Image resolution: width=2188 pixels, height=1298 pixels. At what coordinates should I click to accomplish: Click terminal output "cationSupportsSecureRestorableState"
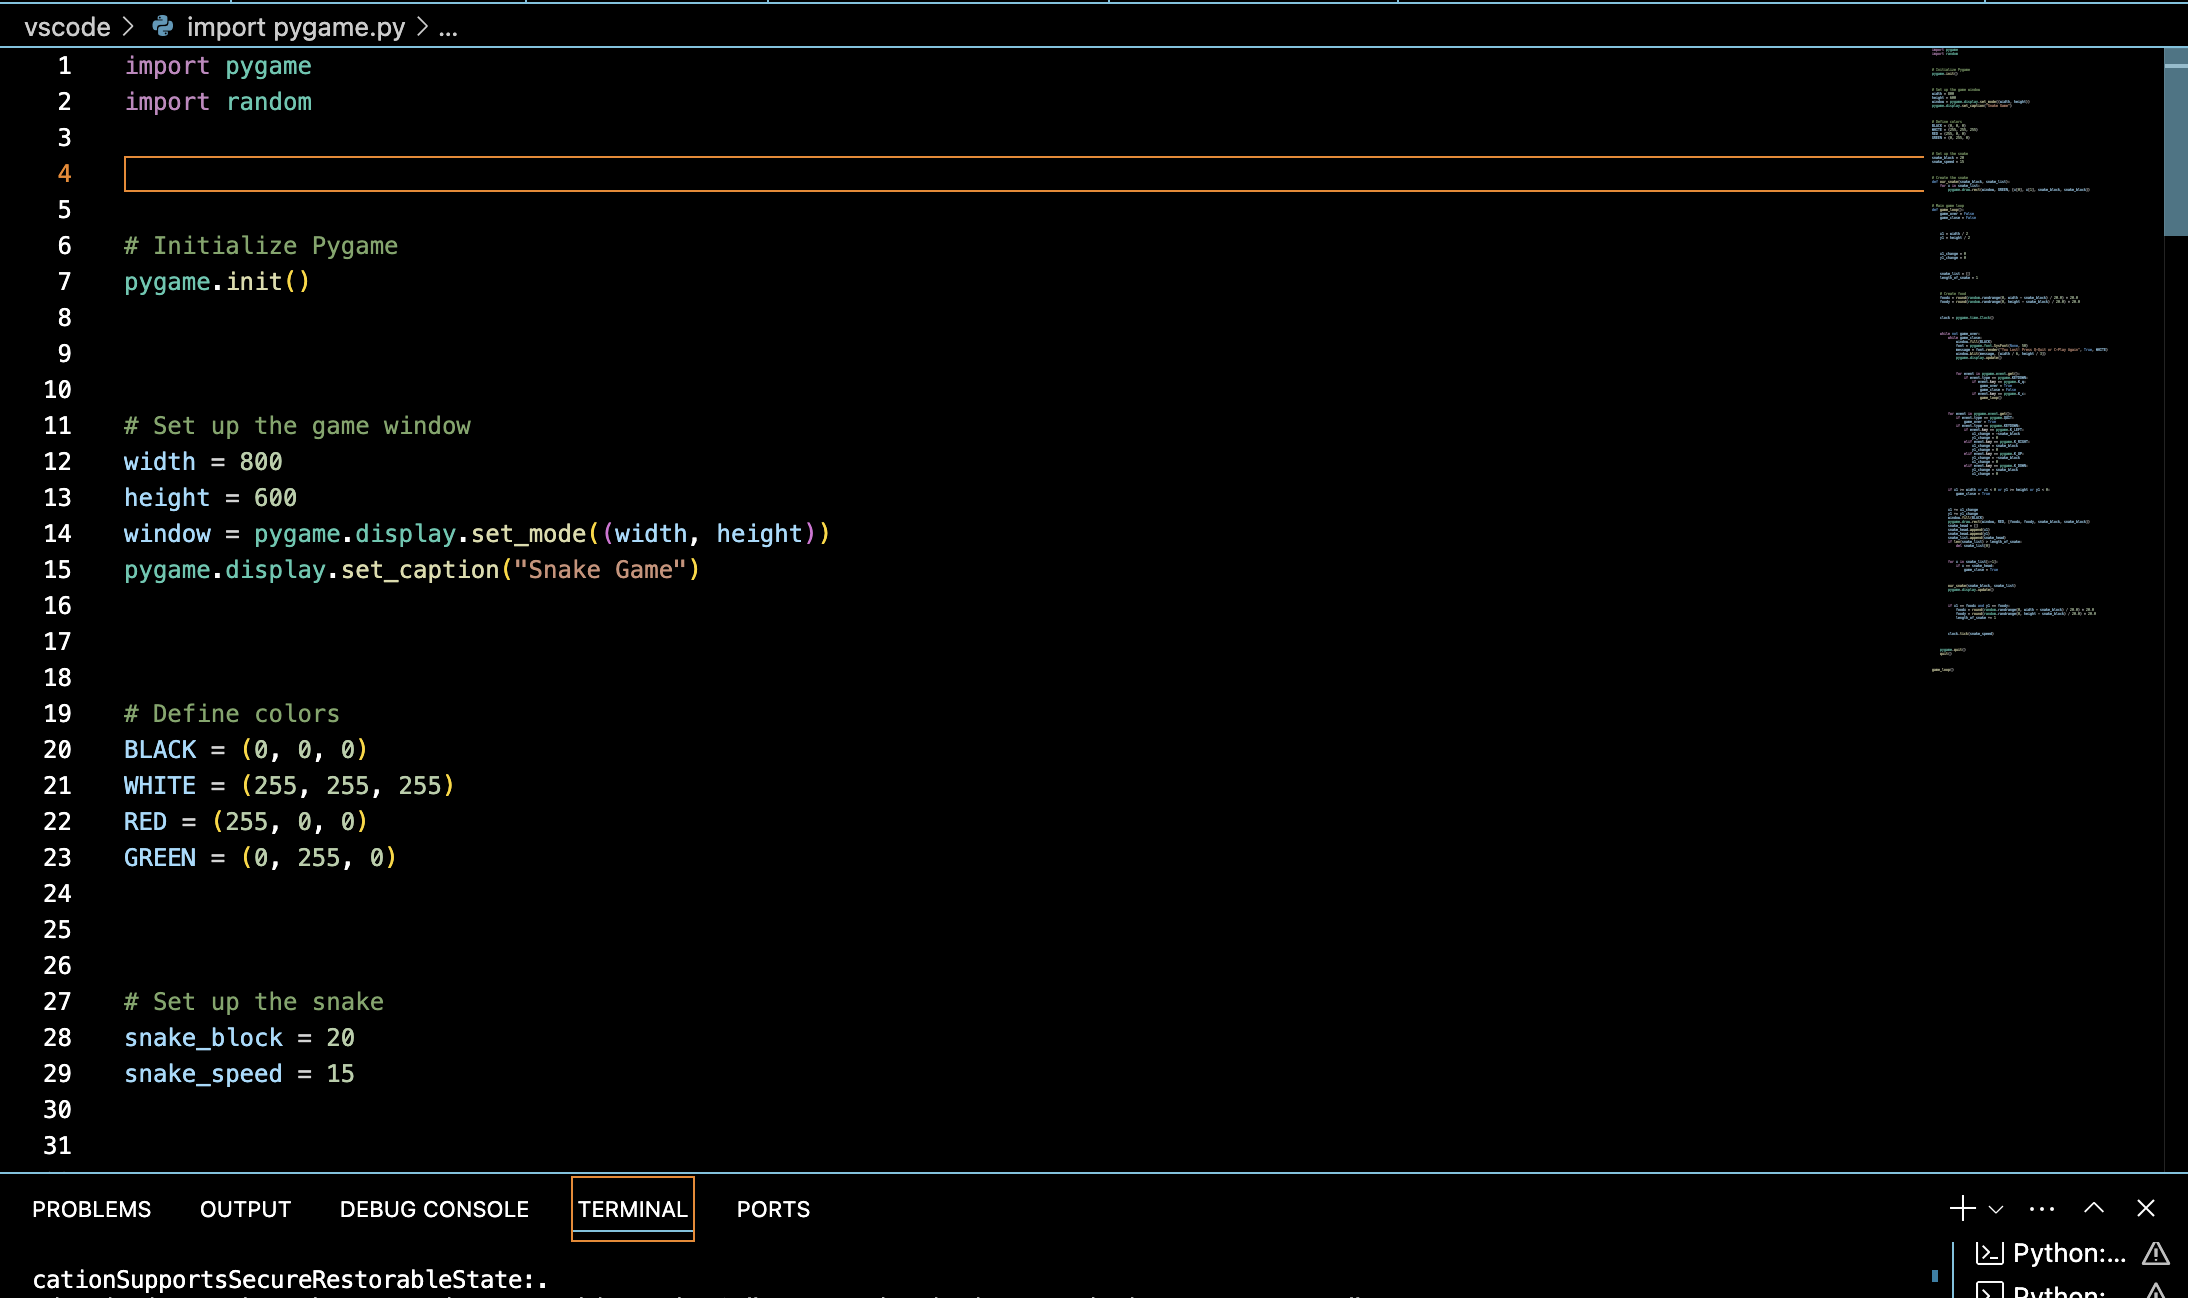coord(284,1280)
